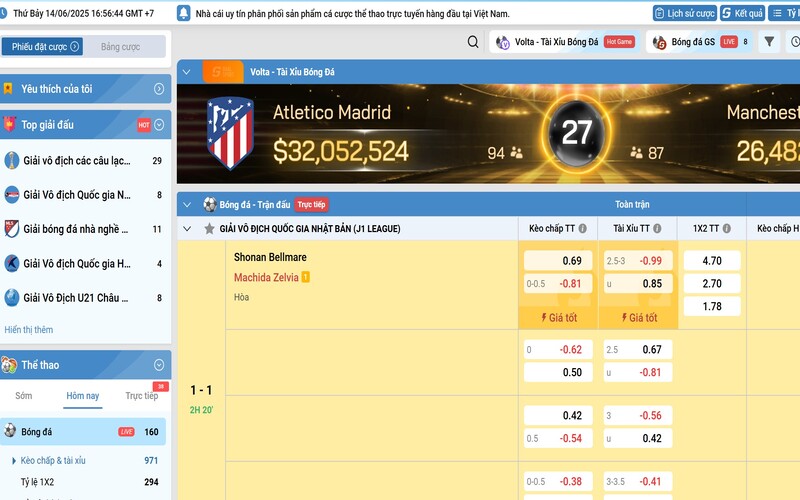This screenshot has width=800, height=500.
Task: Open Volta - Tài Xỉu Bóng Đá hot game
Action: (x=565, y=42)
